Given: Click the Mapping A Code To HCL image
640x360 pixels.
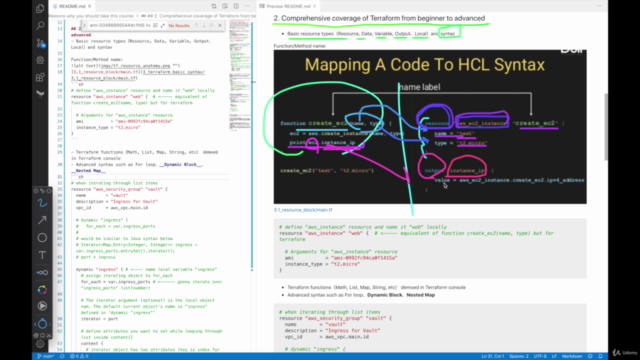Looking at the screenshot, I should pyautogui.click(x=430, y=127).
